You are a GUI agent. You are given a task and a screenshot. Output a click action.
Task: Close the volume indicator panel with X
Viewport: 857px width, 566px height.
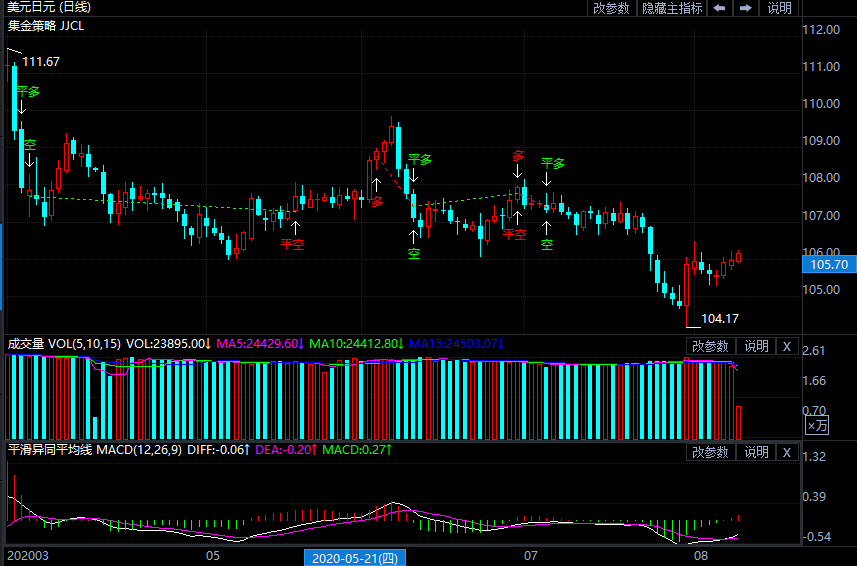(787, 346)
